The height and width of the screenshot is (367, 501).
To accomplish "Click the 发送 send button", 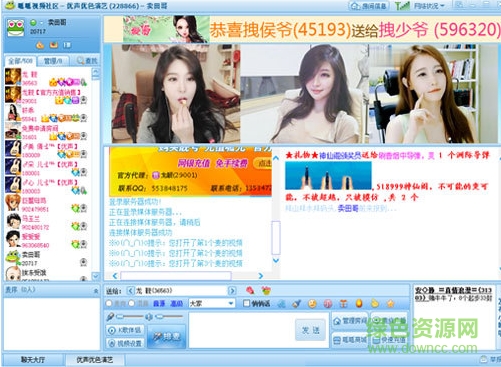I will (x=310, y=330).
